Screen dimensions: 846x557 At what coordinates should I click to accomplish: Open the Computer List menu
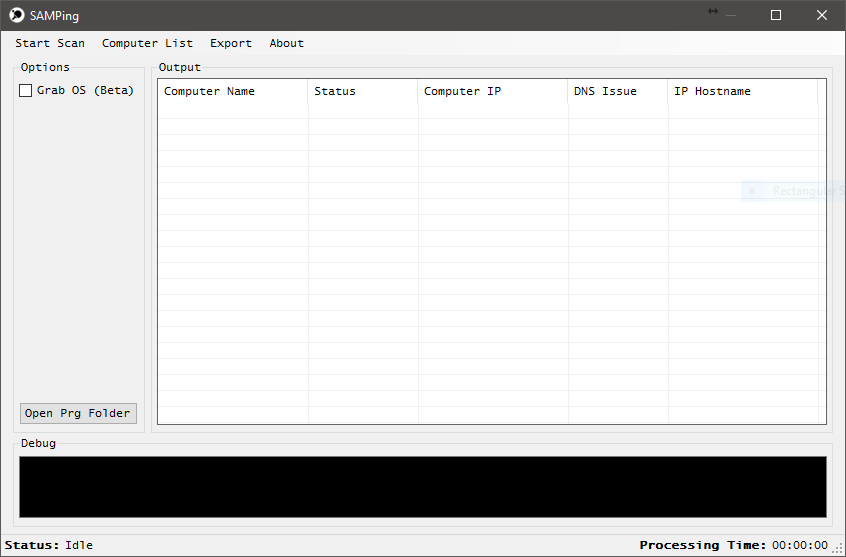(147, 43)
